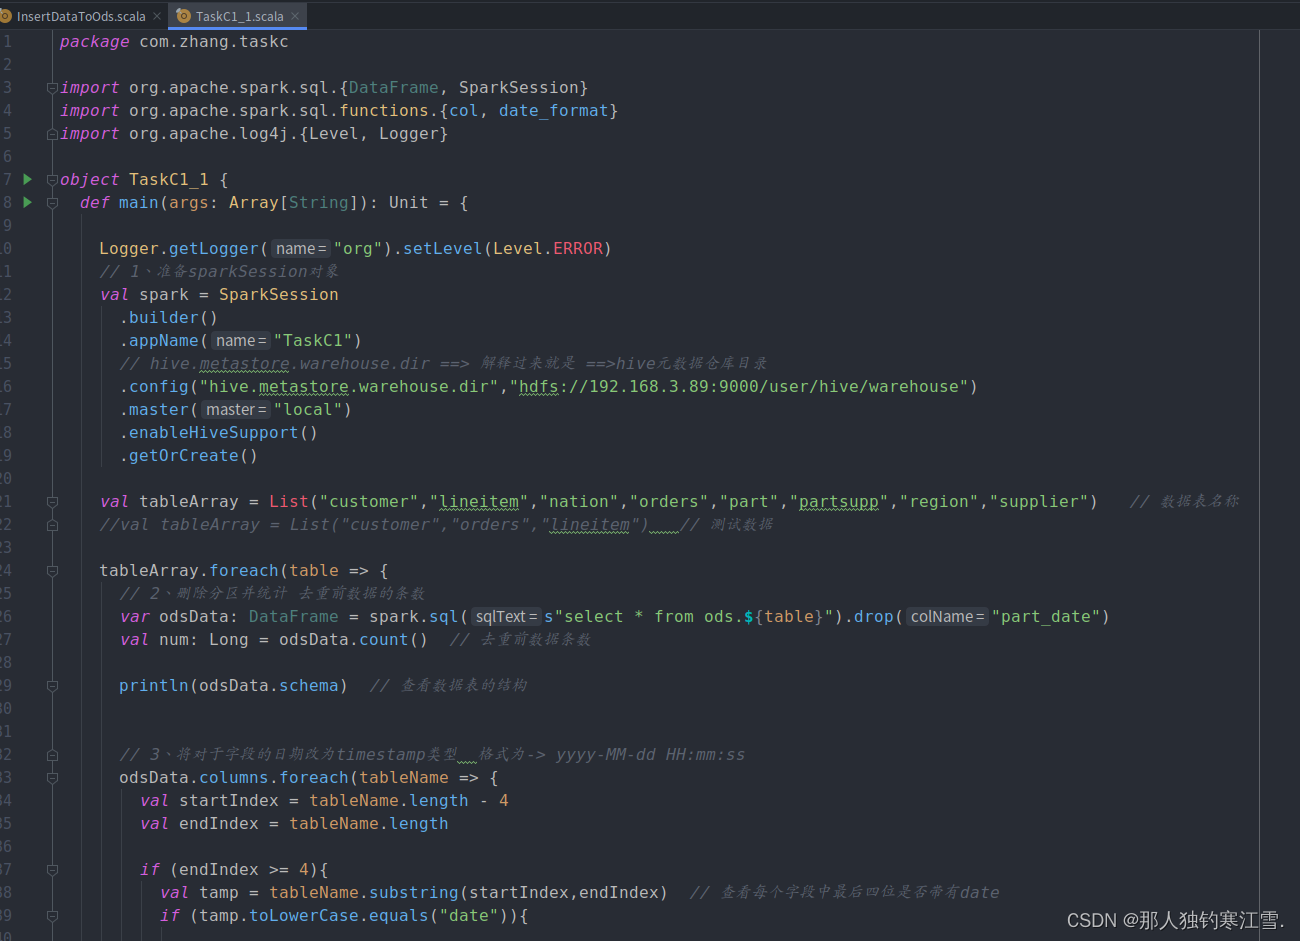Fold the timestamp comment at step 3

click(x=52, y=755)
